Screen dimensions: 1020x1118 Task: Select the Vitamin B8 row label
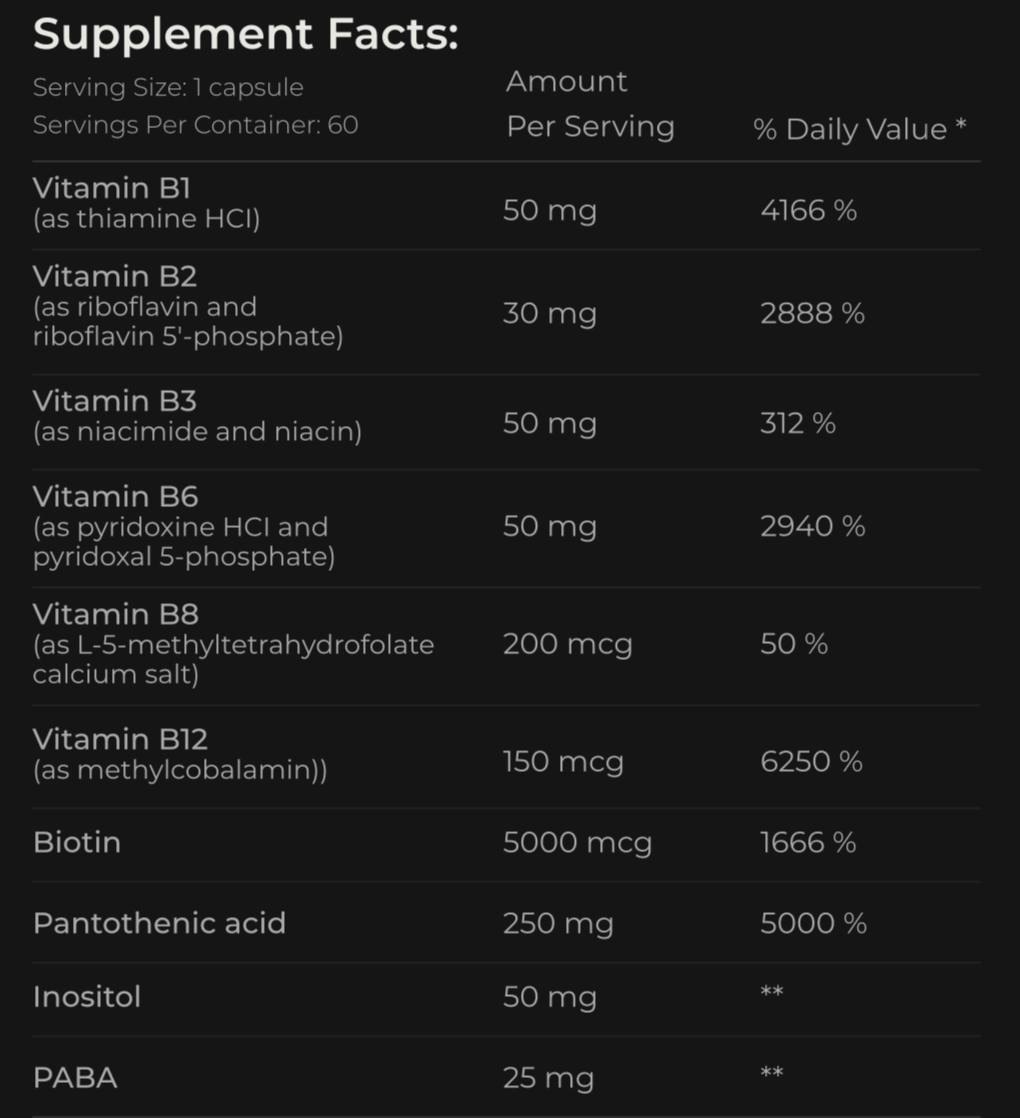click(233, 644)
